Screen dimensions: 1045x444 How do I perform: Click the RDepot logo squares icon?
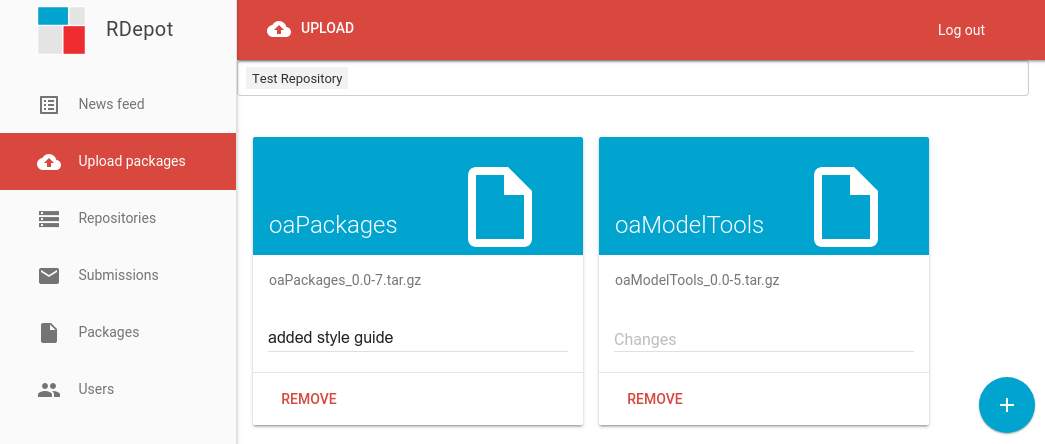(61, 30)
